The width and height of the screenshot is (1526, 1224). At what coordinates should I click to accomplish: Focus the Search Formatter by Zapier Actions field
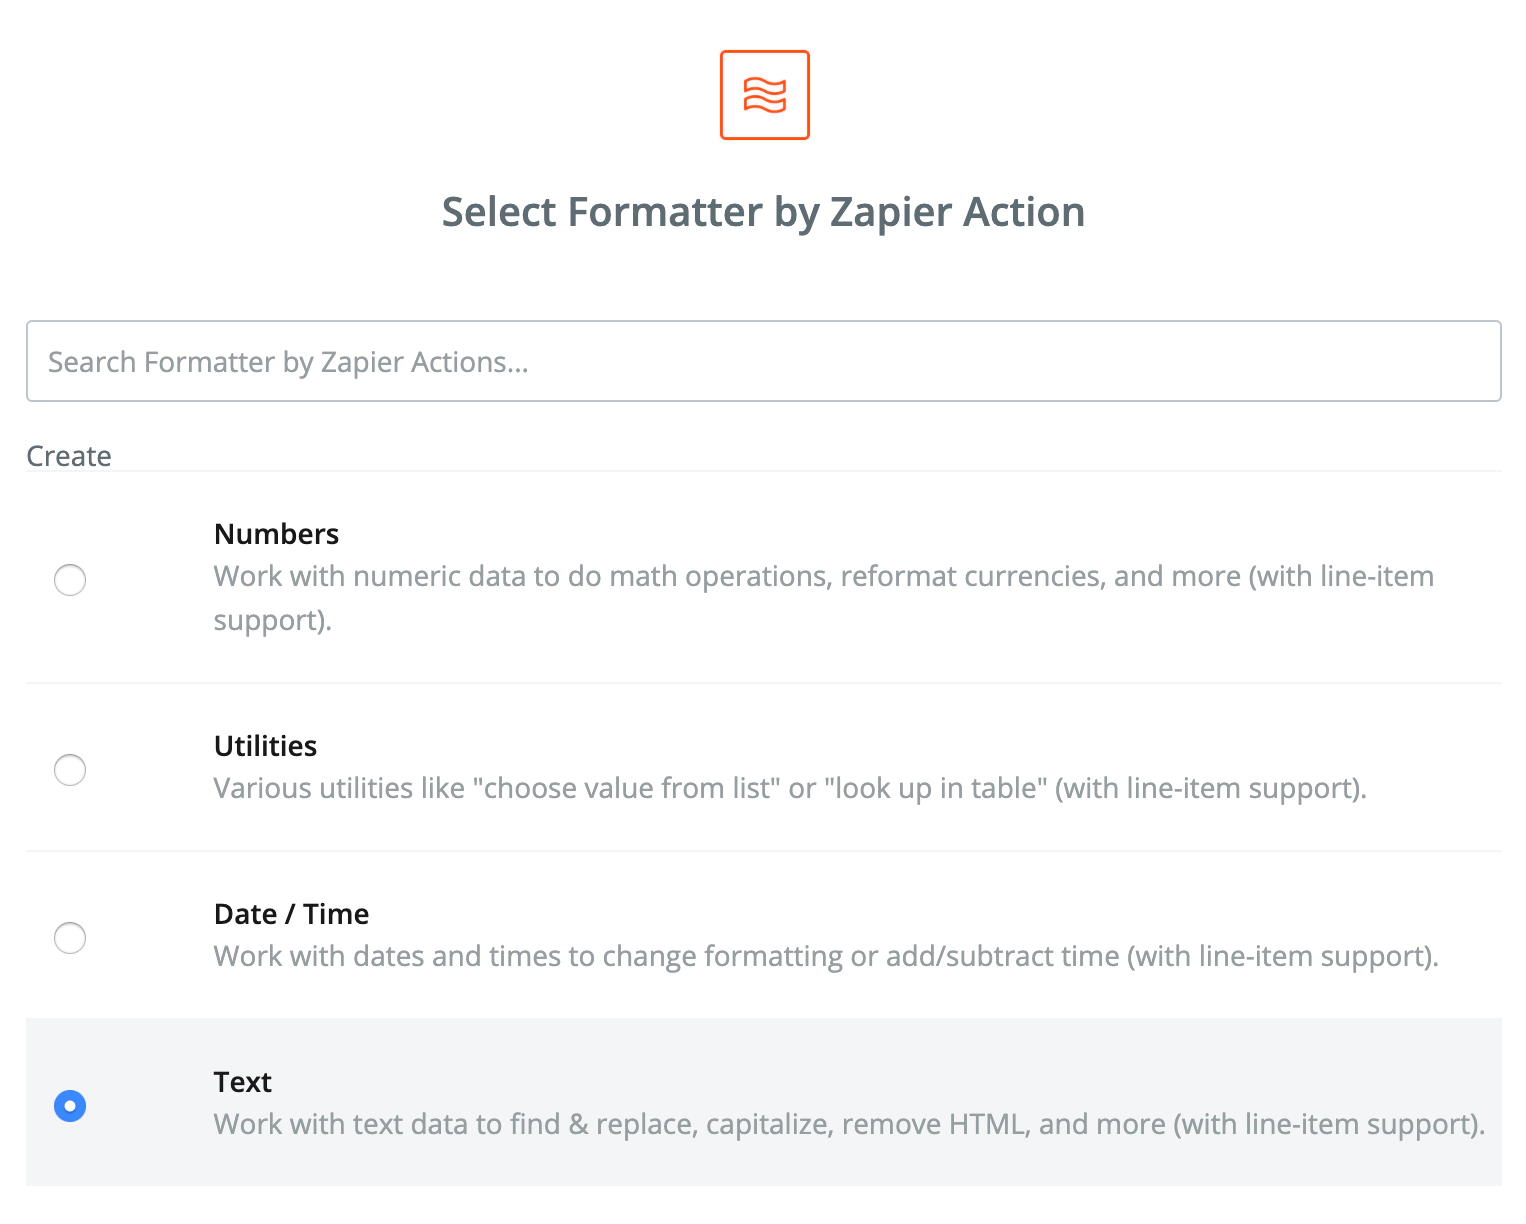763,361
